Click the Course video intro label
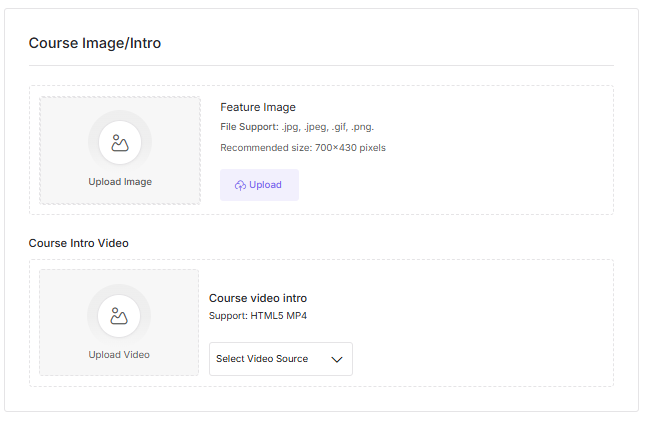This screenshot has height=421, width=646. coord(258,298)
